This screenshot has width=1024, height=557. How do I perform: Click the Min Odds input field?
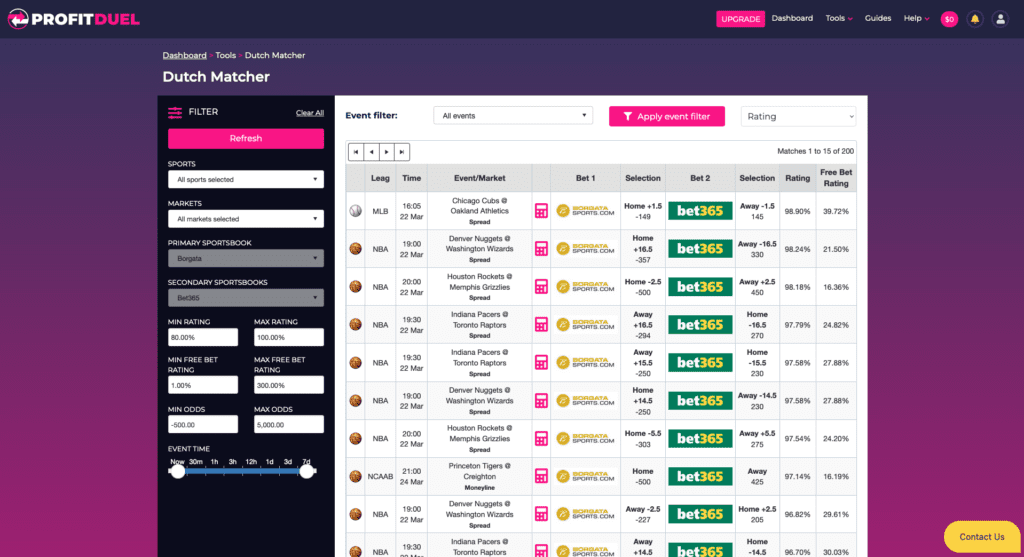point(203,424)
